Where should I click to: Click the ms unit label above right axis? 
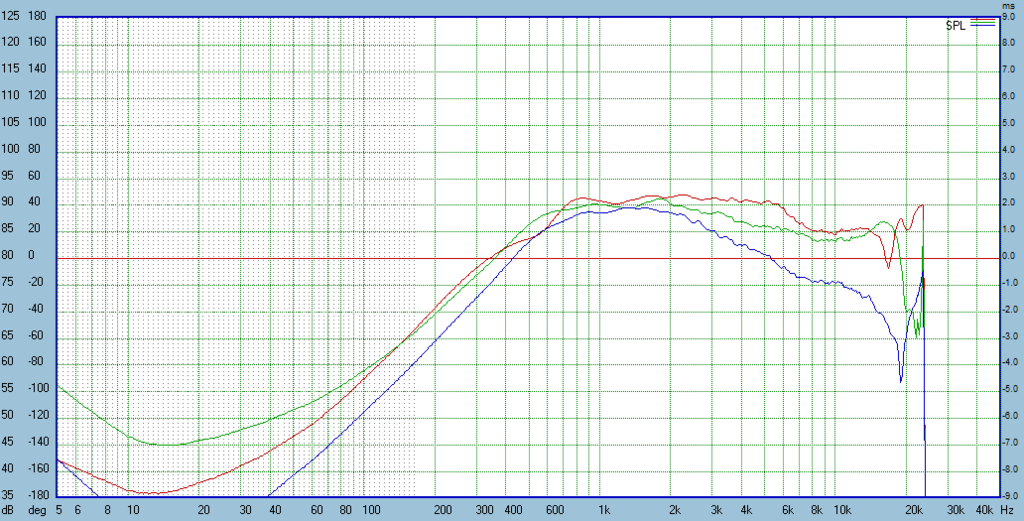point(1006,5)
